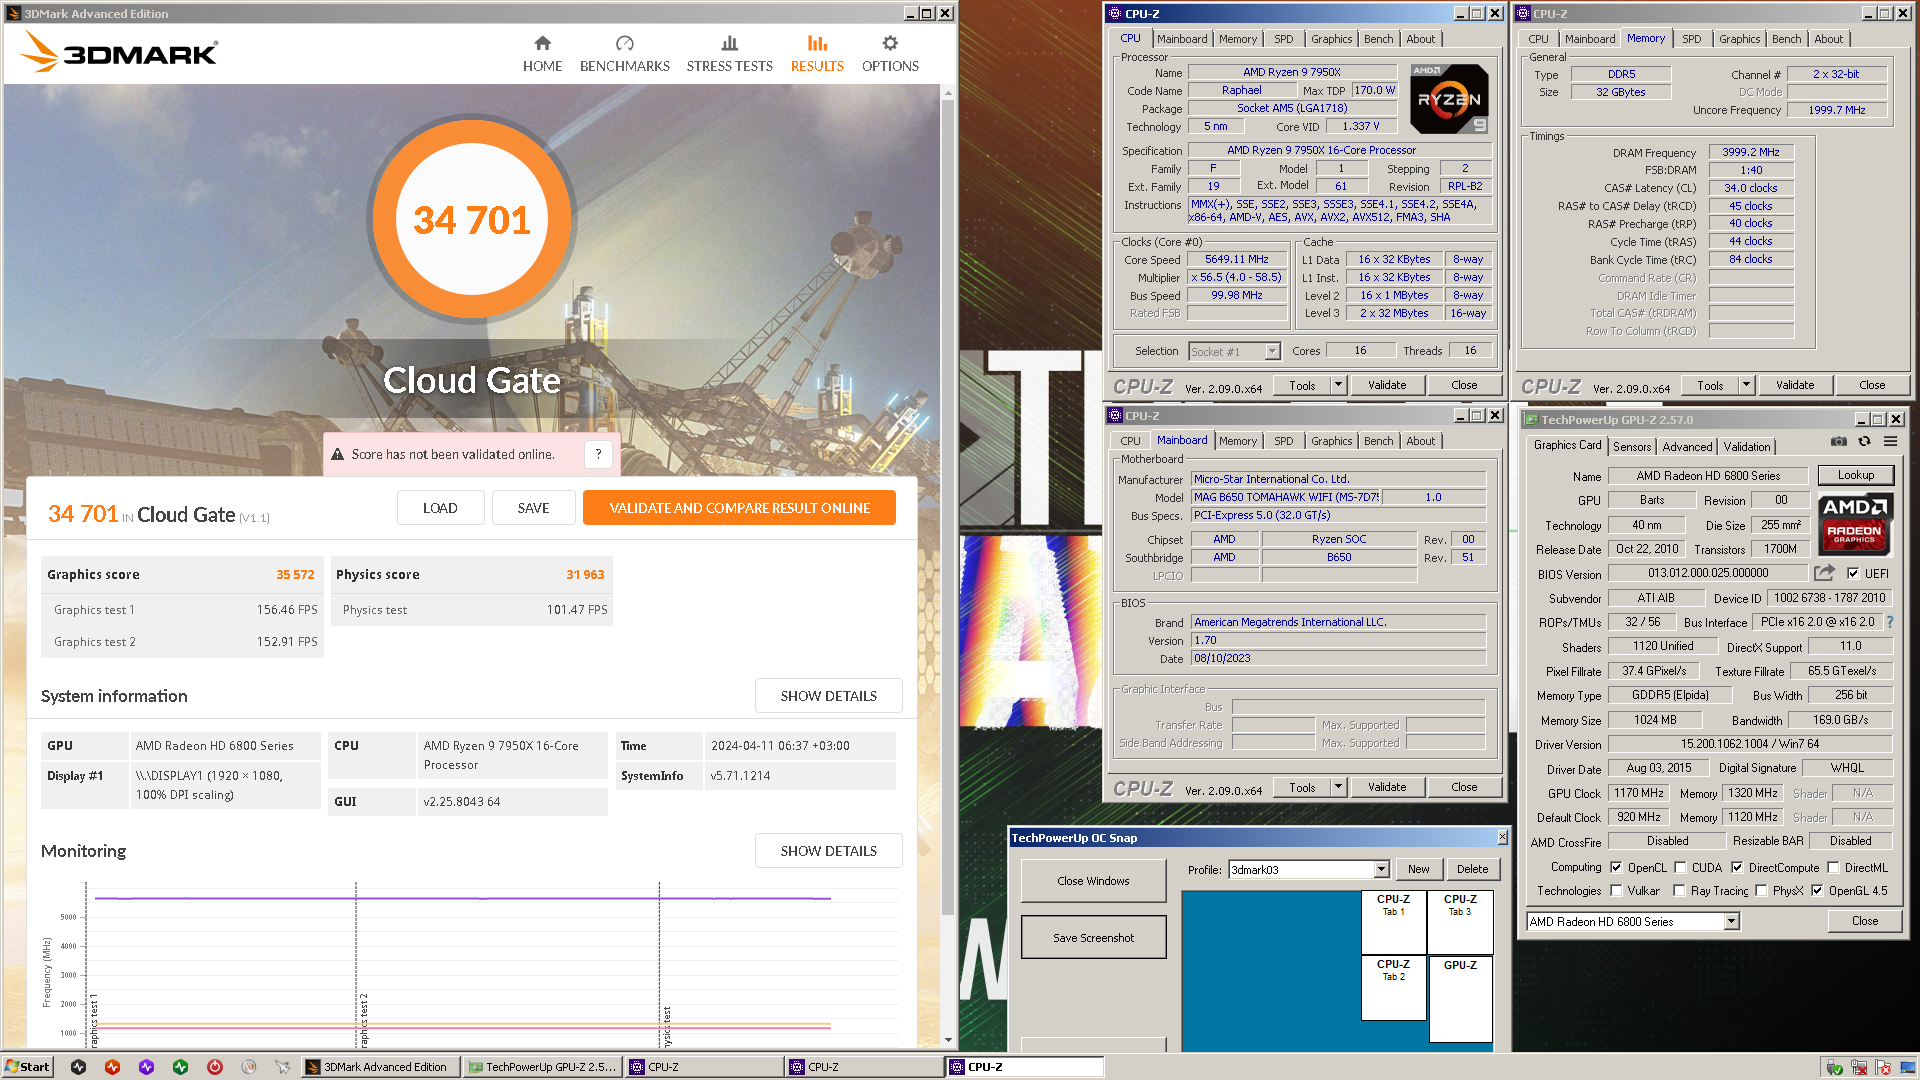
Task: Switch to Validation tab in GPU-Z
Action: coord(1746,446)
